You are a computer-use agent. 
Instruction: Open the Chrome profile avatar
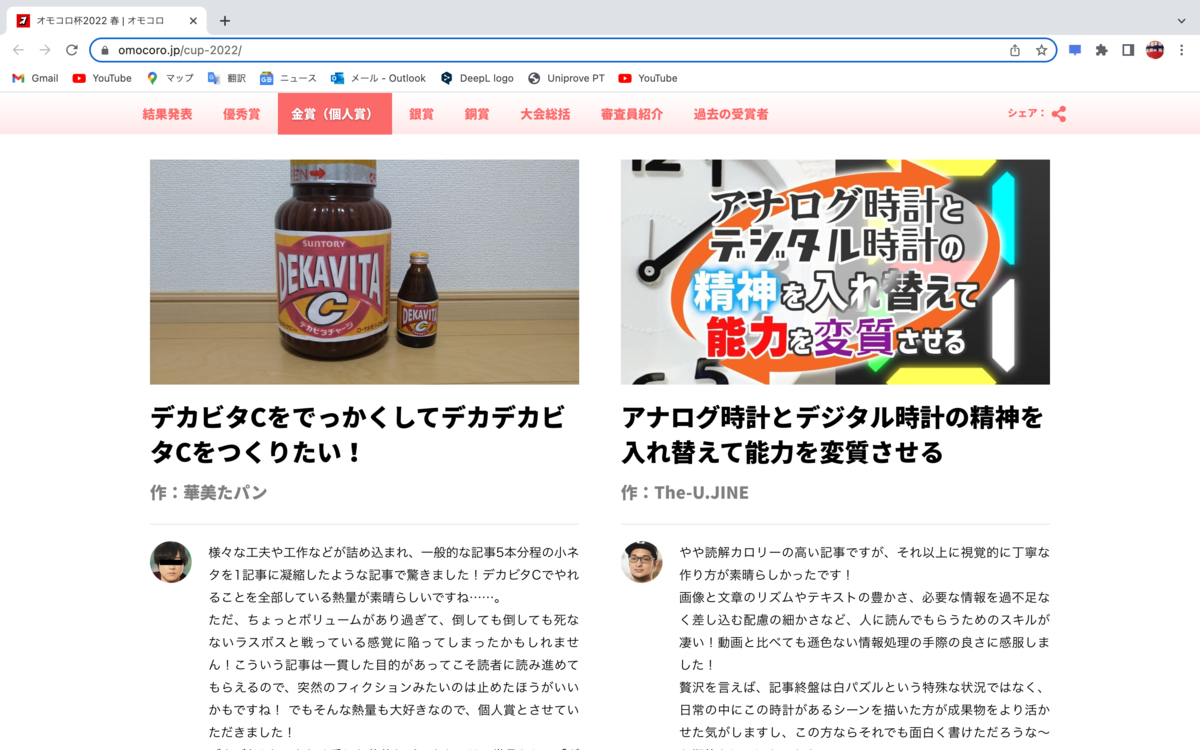click(x=1155, y=50)
